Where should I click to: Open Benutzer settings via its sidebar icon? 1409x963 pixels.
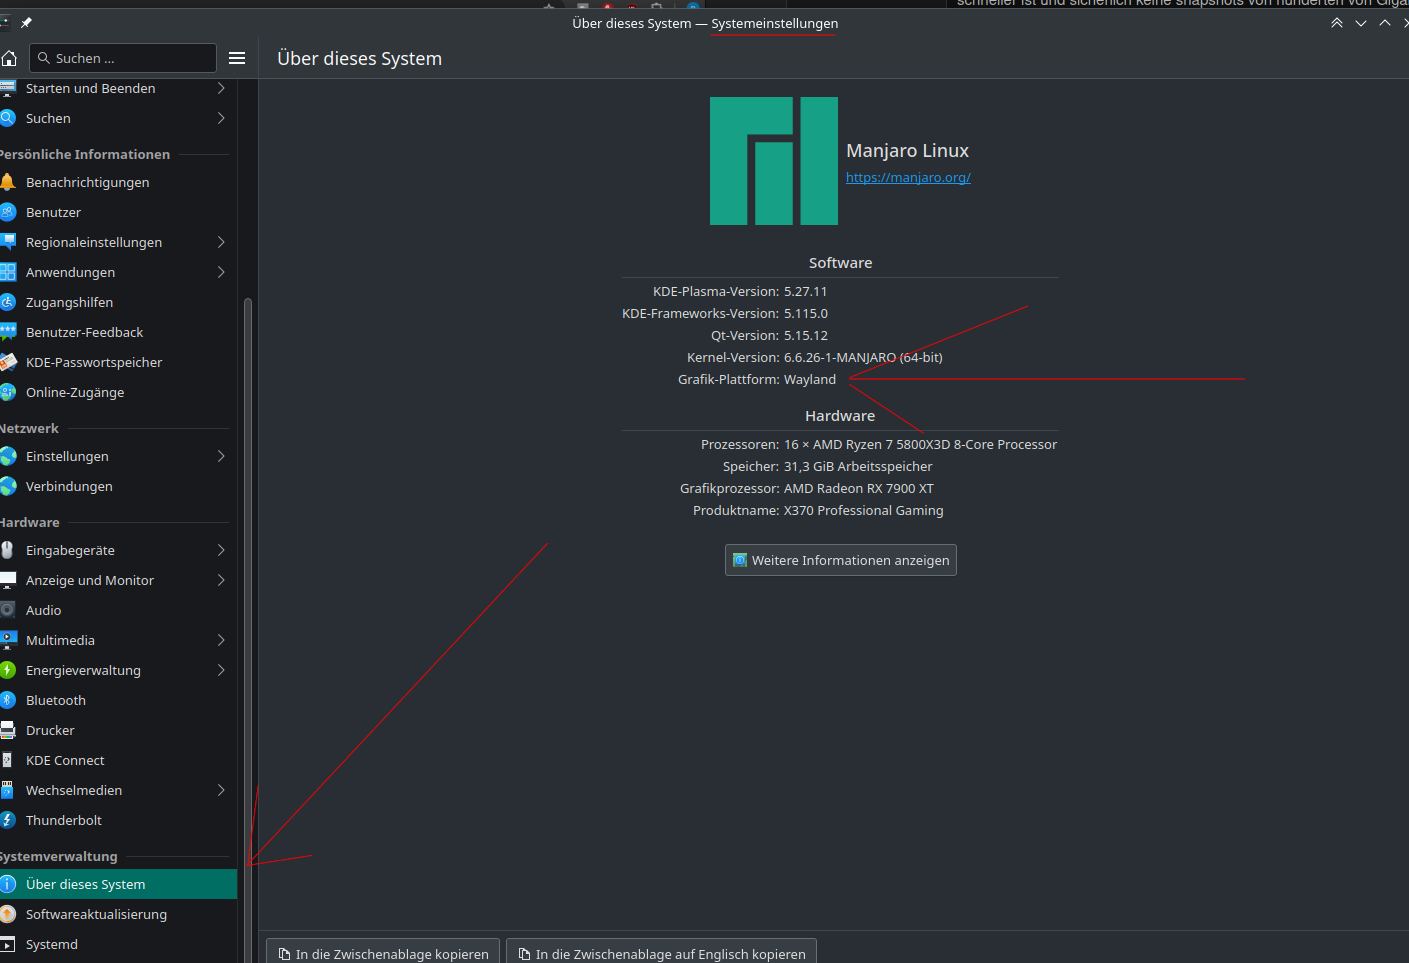[x=8, y=212]
